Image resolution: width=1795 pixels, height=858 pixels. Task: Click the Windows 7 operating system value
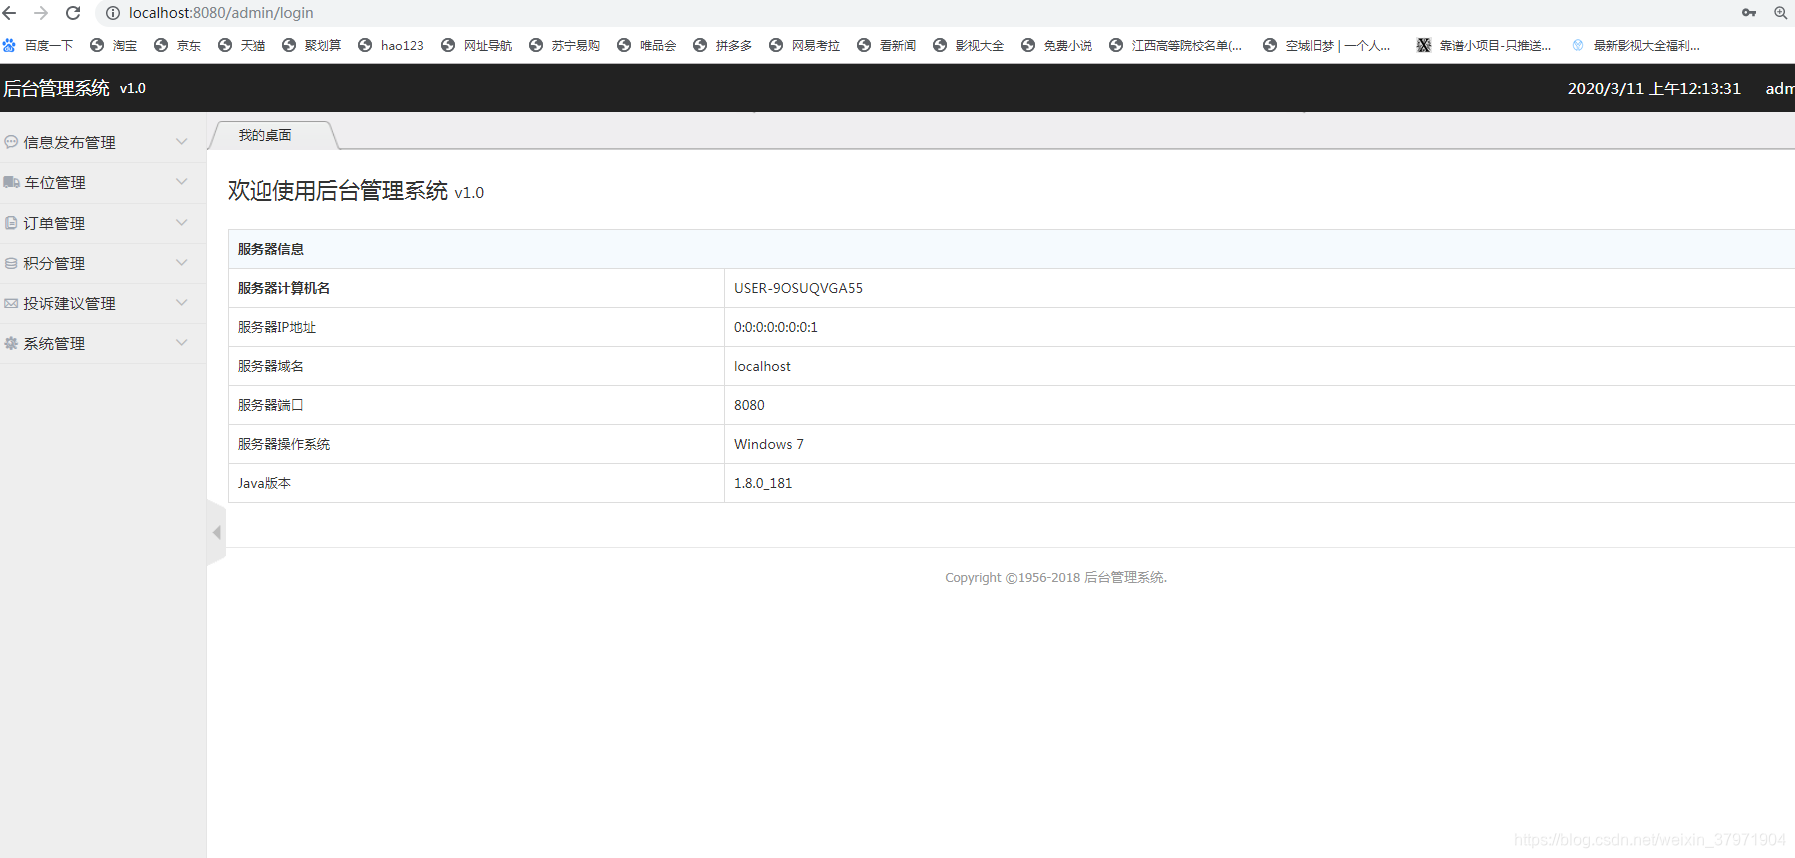point(768,444)
